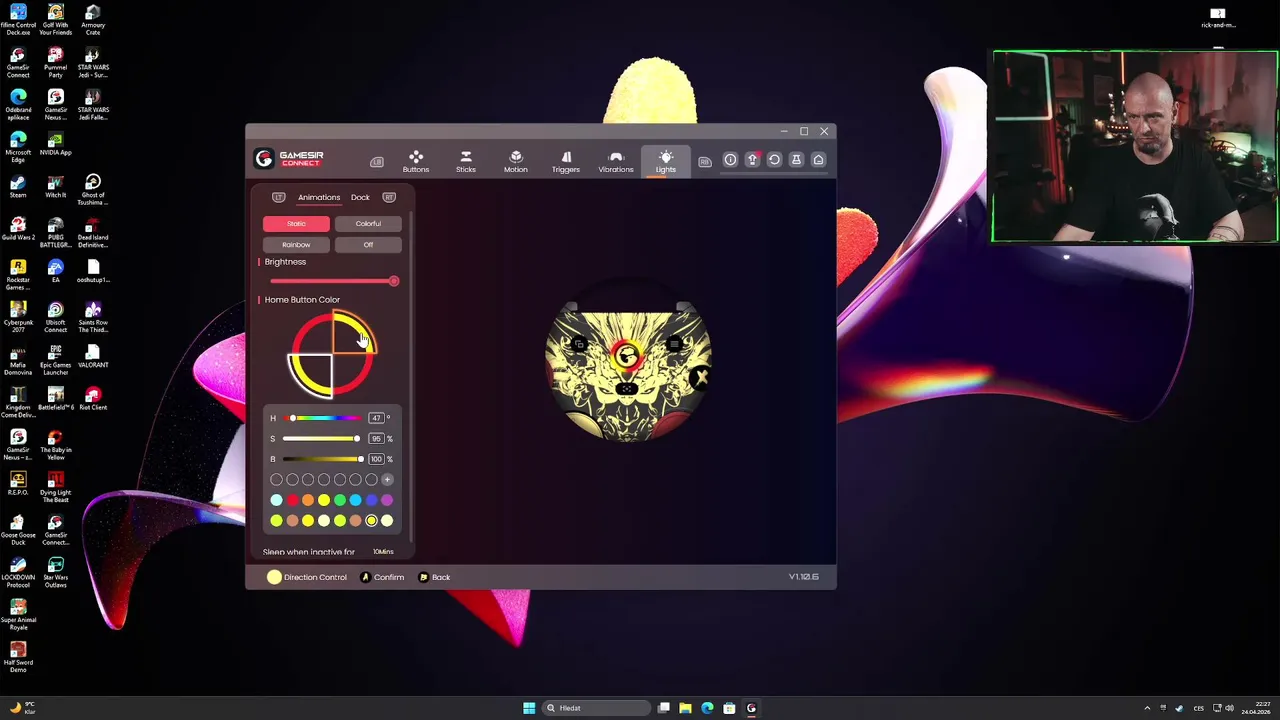Open the Windows Start menu
Screen dimensions: 1280x720
529,708
